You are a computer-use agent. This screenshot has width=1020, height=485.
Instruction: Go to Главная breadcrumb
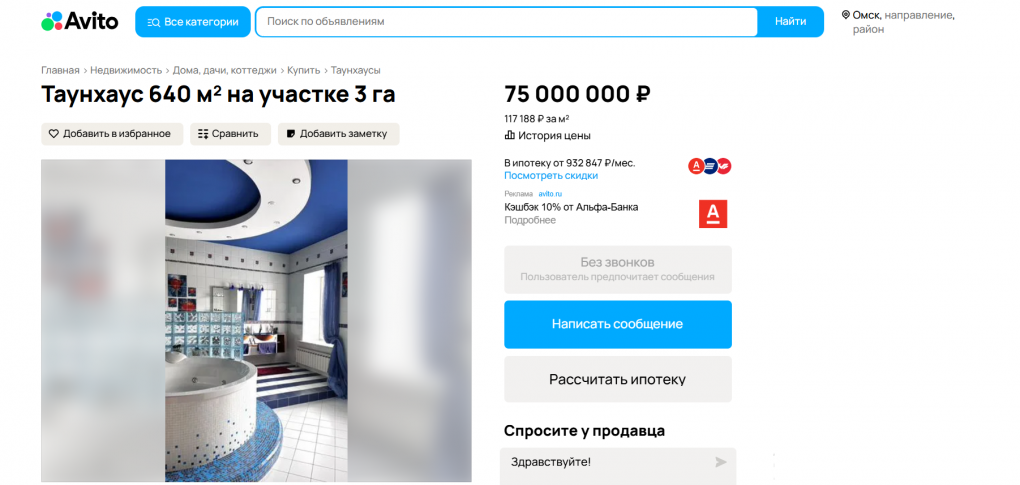pos(60,70)
